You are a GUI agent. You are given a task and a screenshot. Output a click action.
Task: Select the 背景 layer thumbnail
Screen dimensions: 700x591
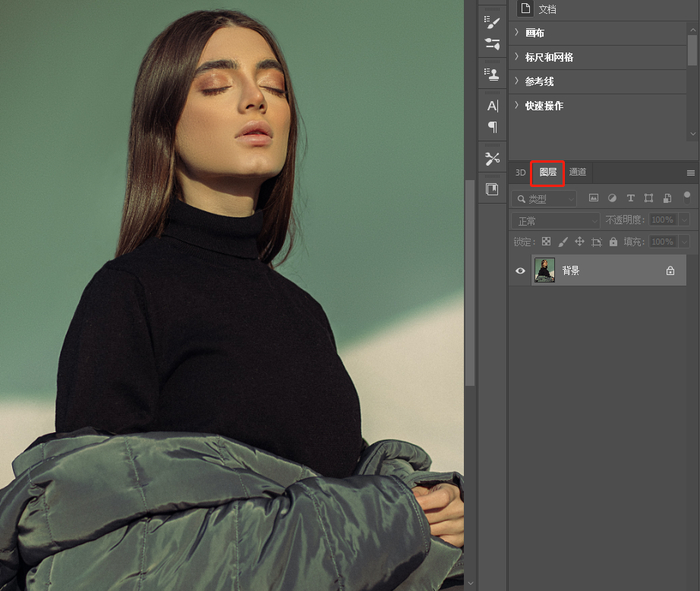coord(545,270)
